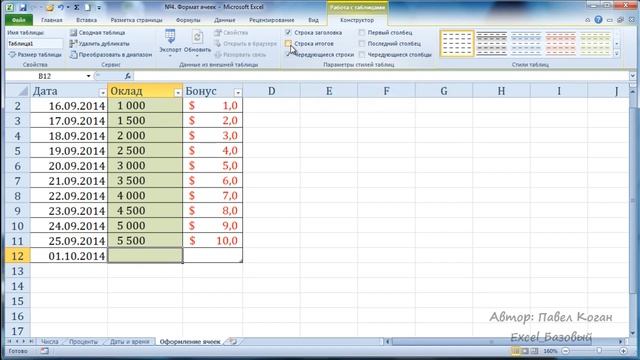Open the Оклад column filter dropdown
Image resolution: width=640 pixels, height=360 pixels.
click(x=178, y=93)
